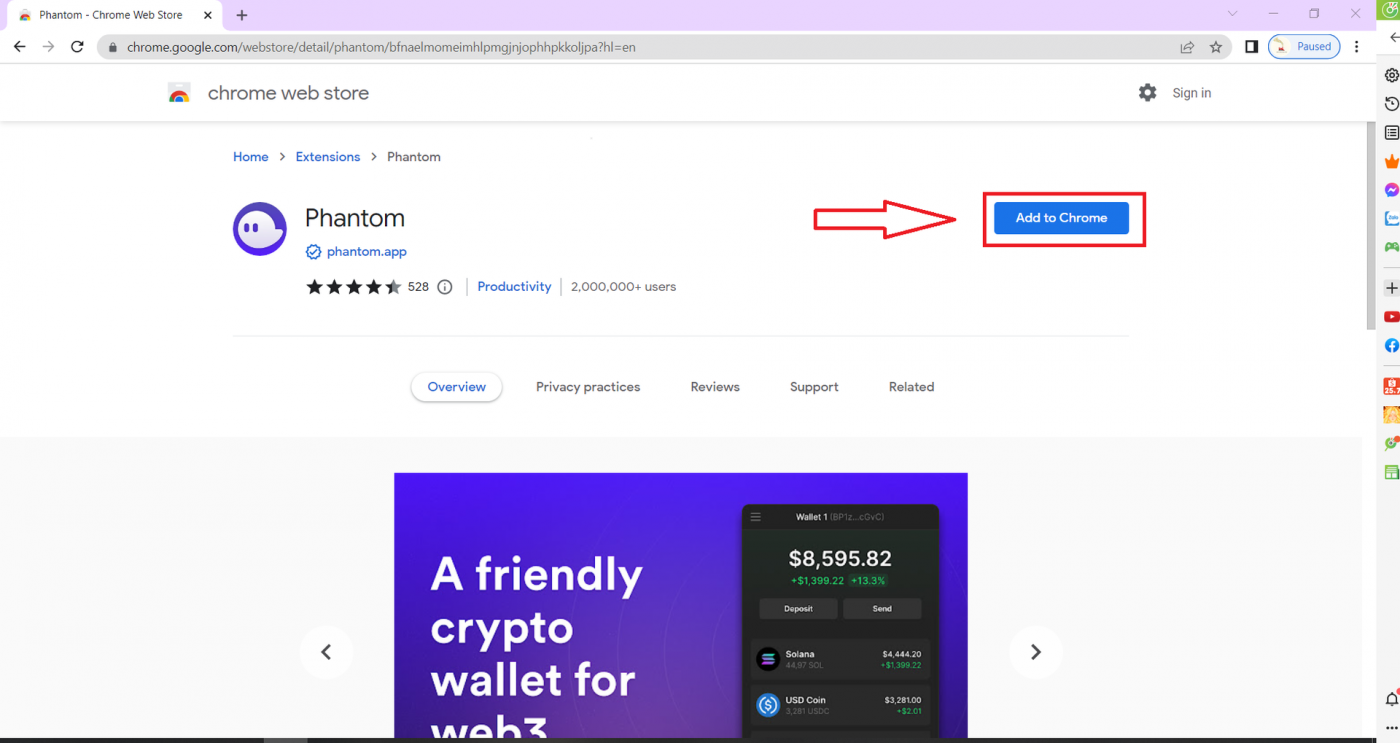Viewport: 1400px width, 743px height.
Task: Click the rating info circle icon
Action: coord(445,287)
